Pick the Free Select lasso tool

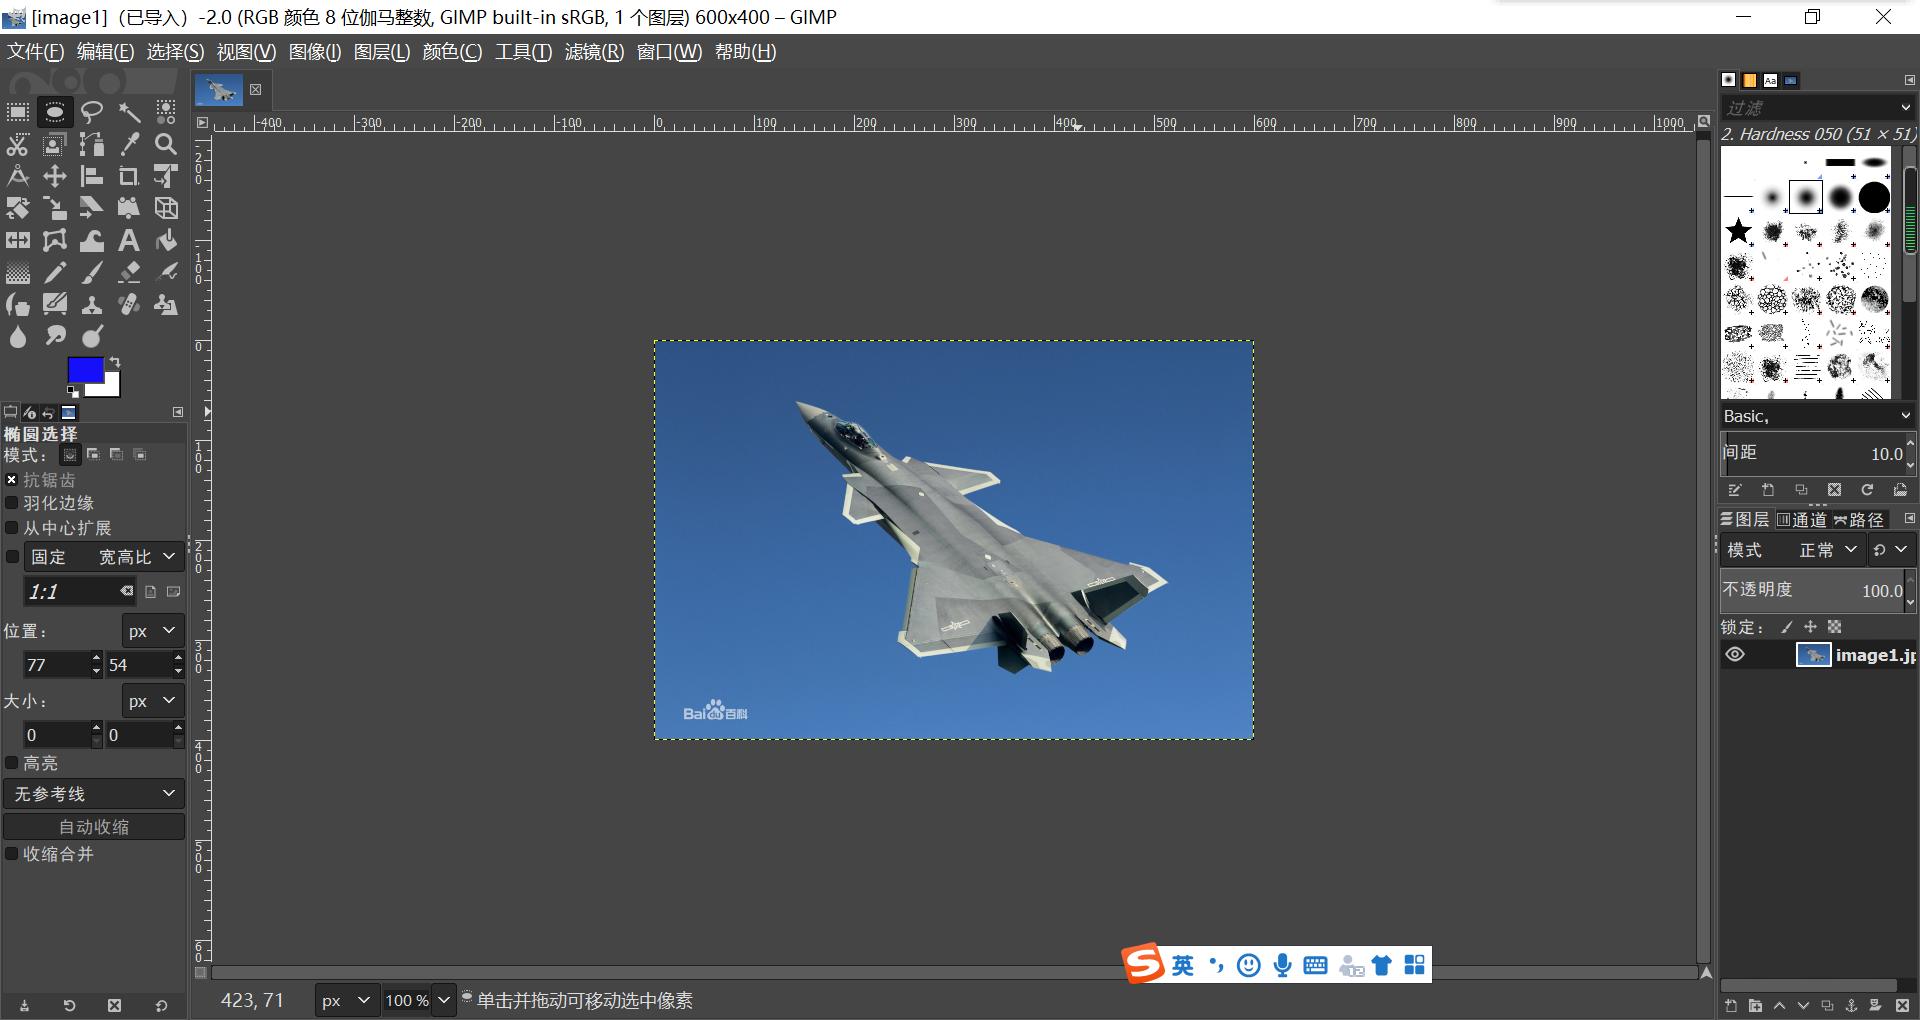pos(92,112)
